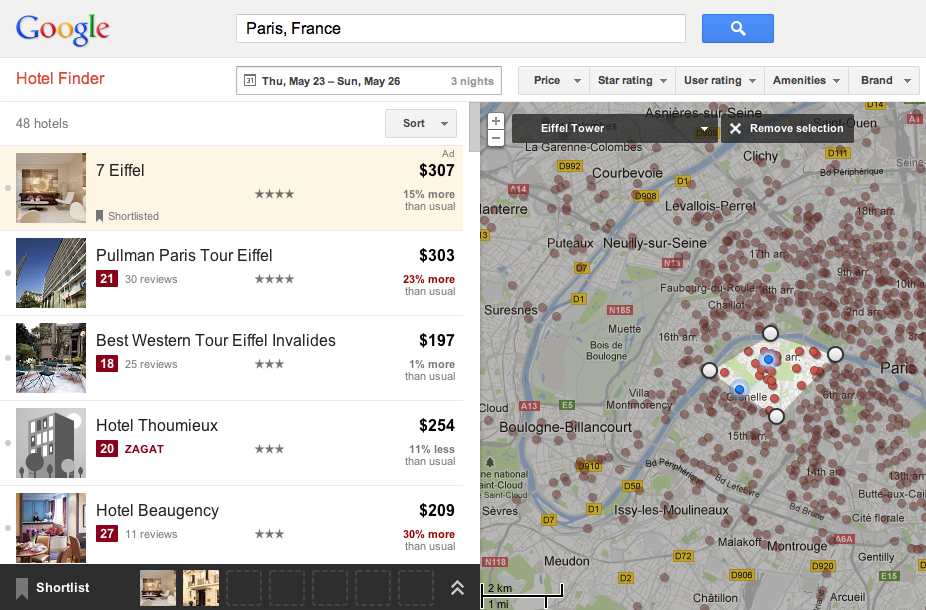Click the Shortlisted bookmark on 7 Eiffel
The image size is (926, 610).
click(99, 216)
